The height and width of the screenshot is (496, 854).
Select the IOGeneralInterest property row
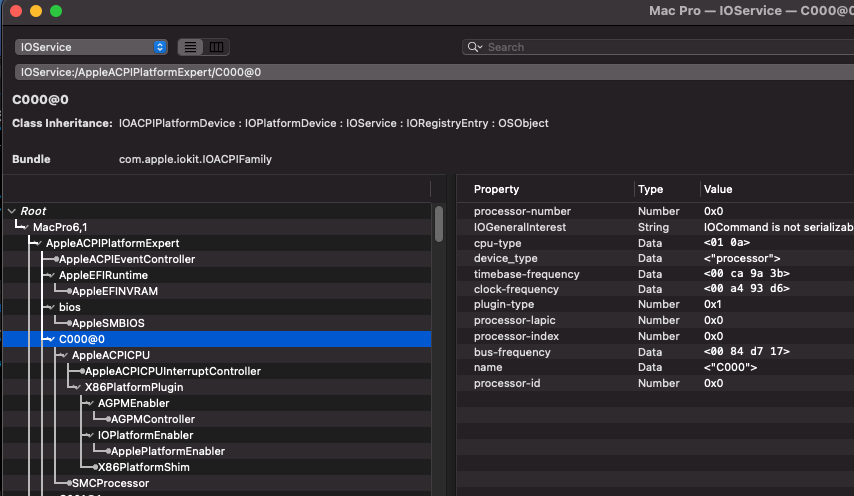click(x=655, y=227)
